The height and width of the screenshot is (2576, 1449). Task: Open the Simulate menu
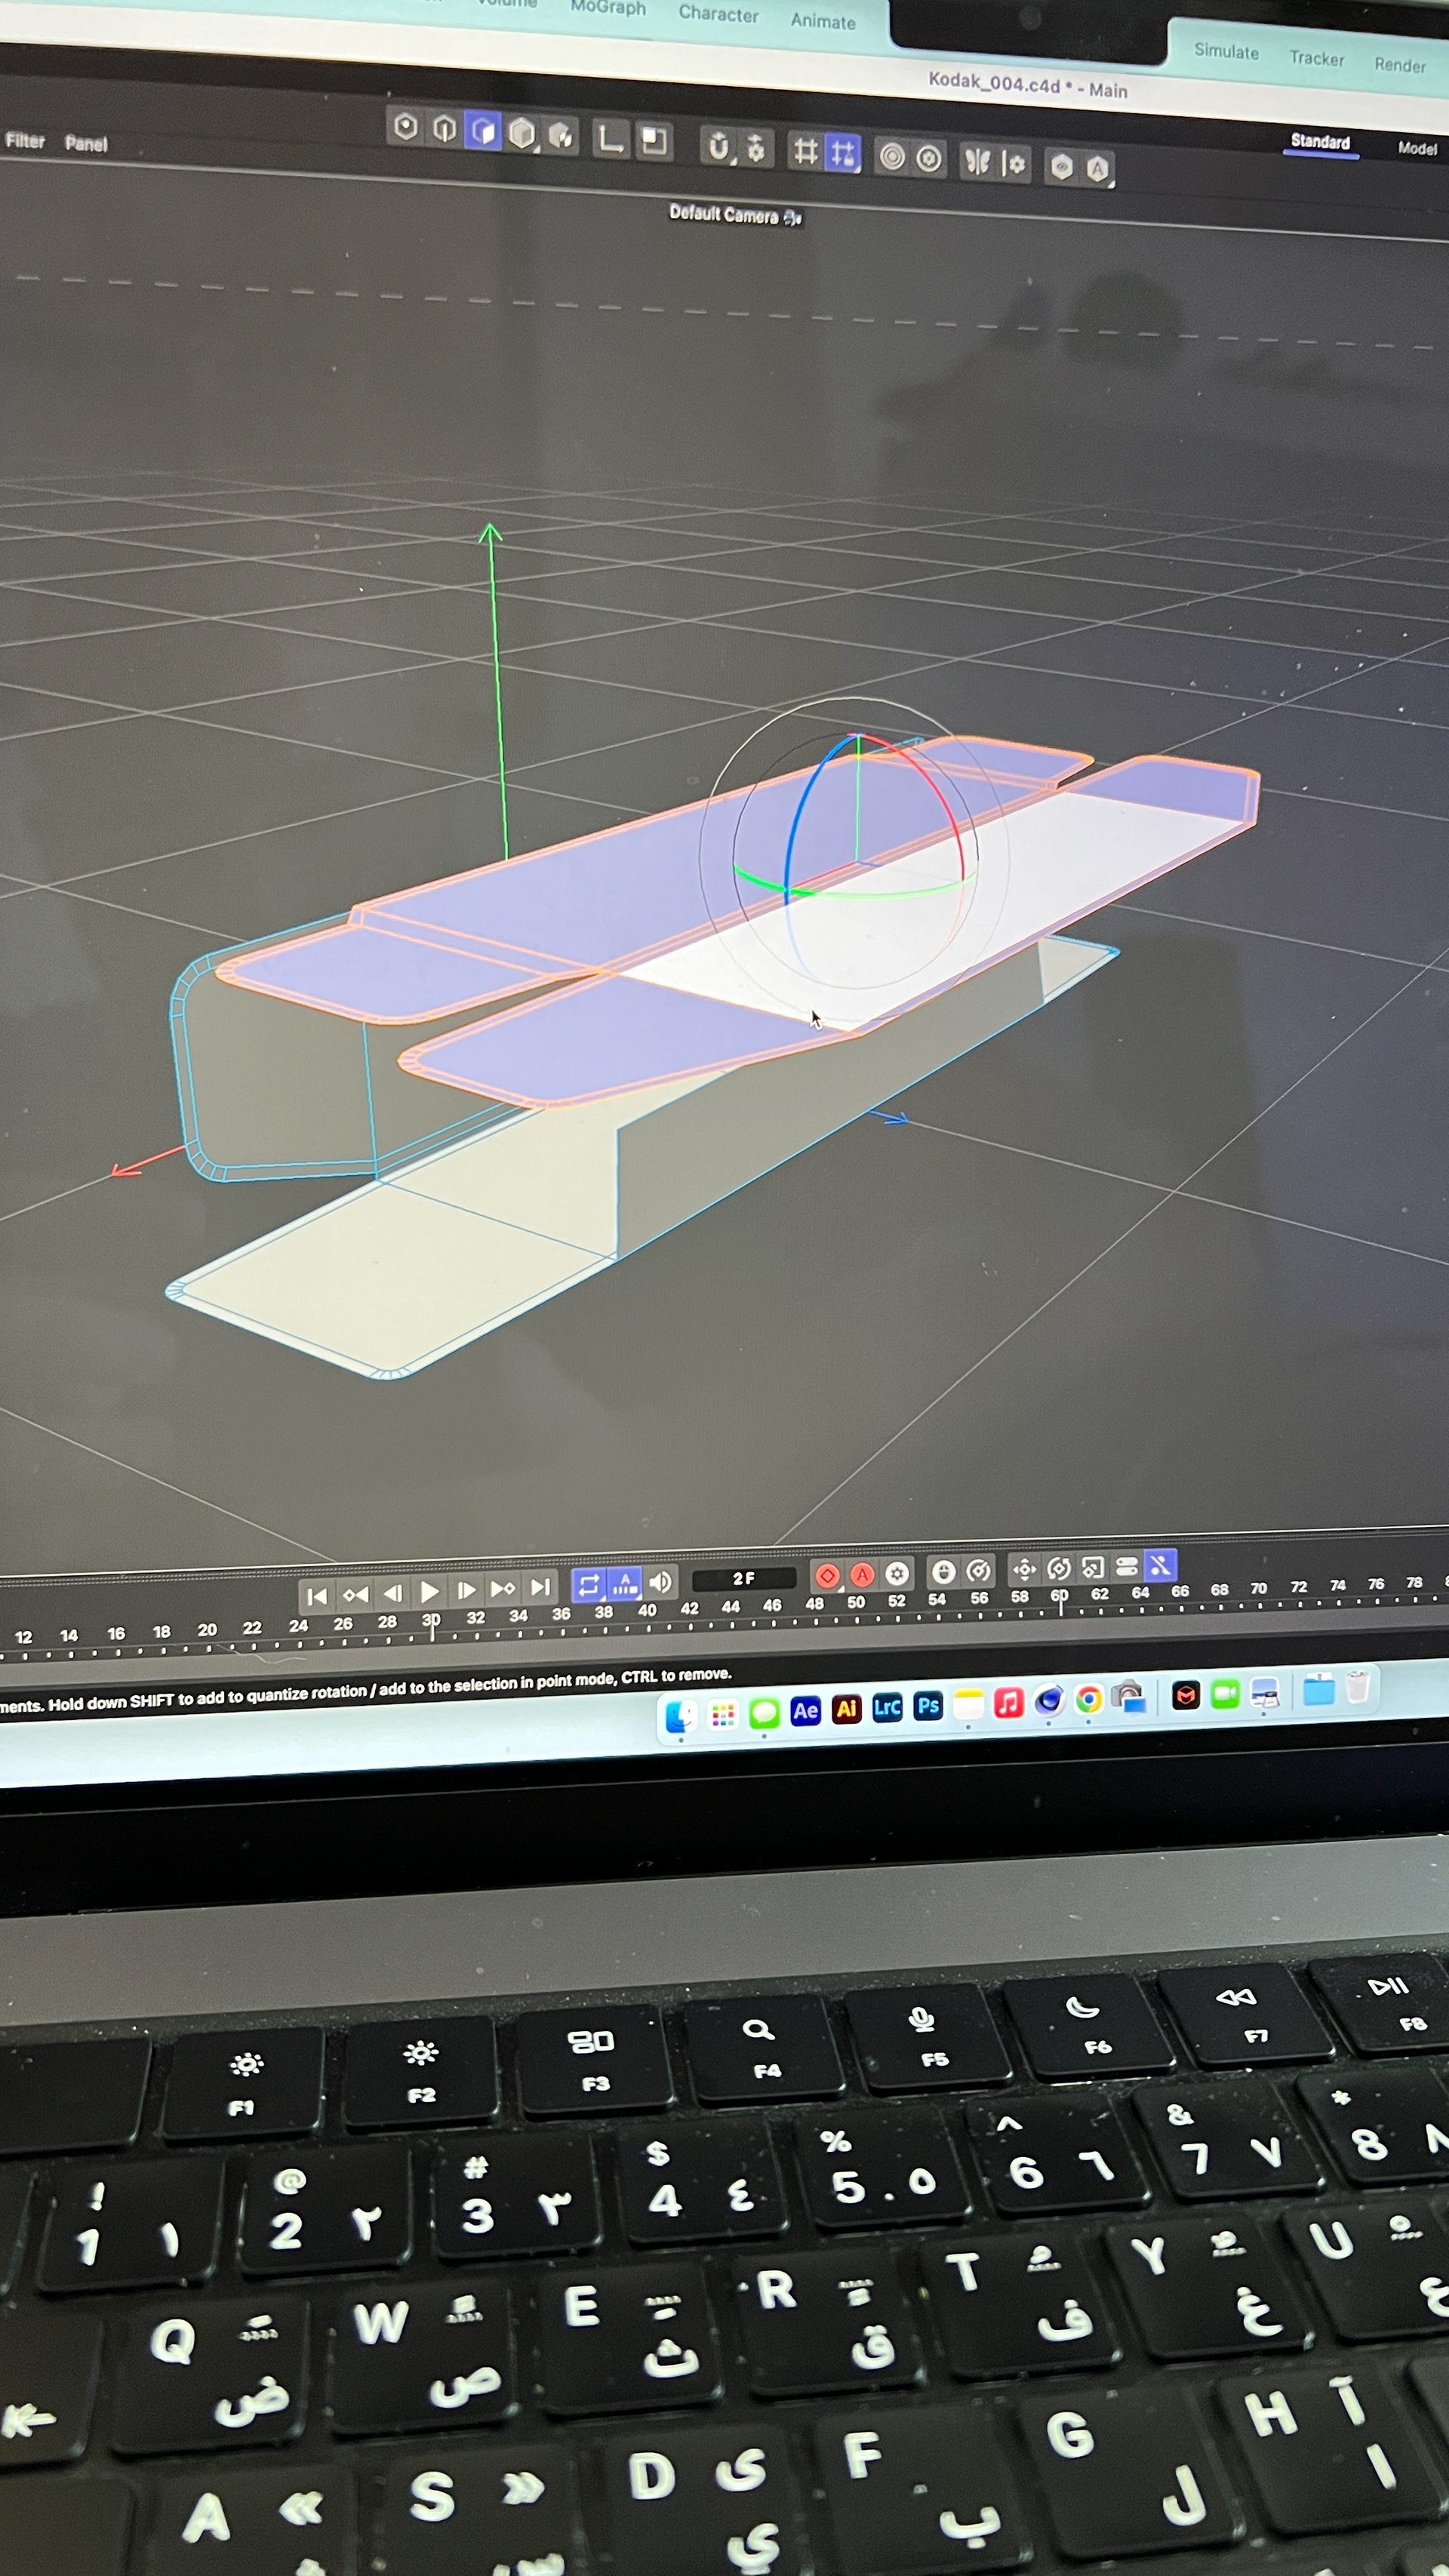coord(1226,51)
